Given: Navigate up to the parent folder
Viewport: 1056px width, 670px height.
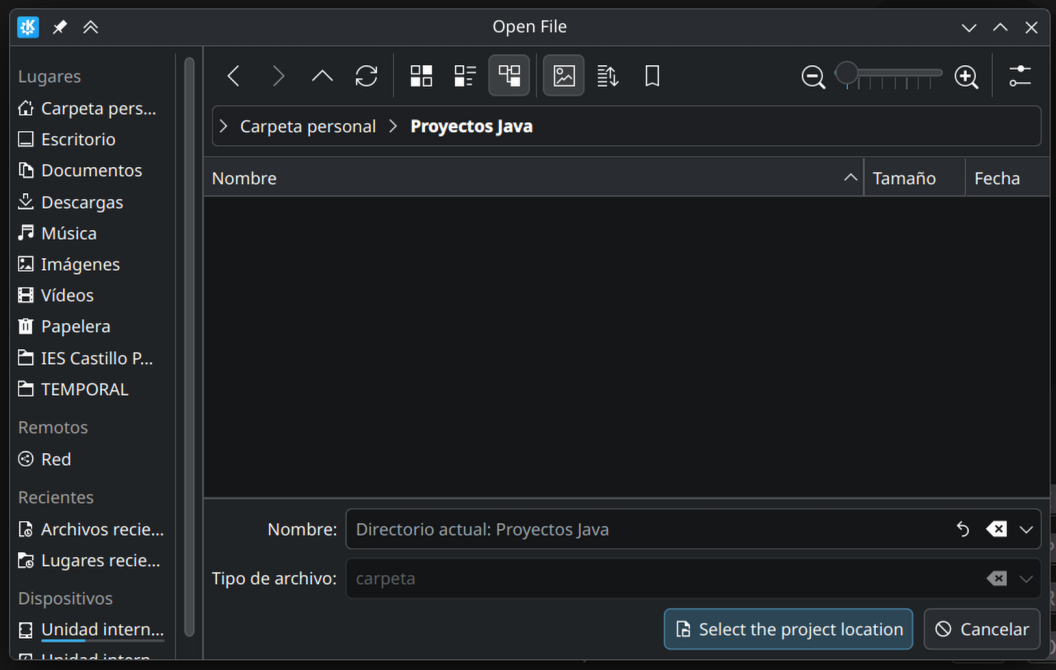Looking at the screenshot, I should (x=323, y=76).
